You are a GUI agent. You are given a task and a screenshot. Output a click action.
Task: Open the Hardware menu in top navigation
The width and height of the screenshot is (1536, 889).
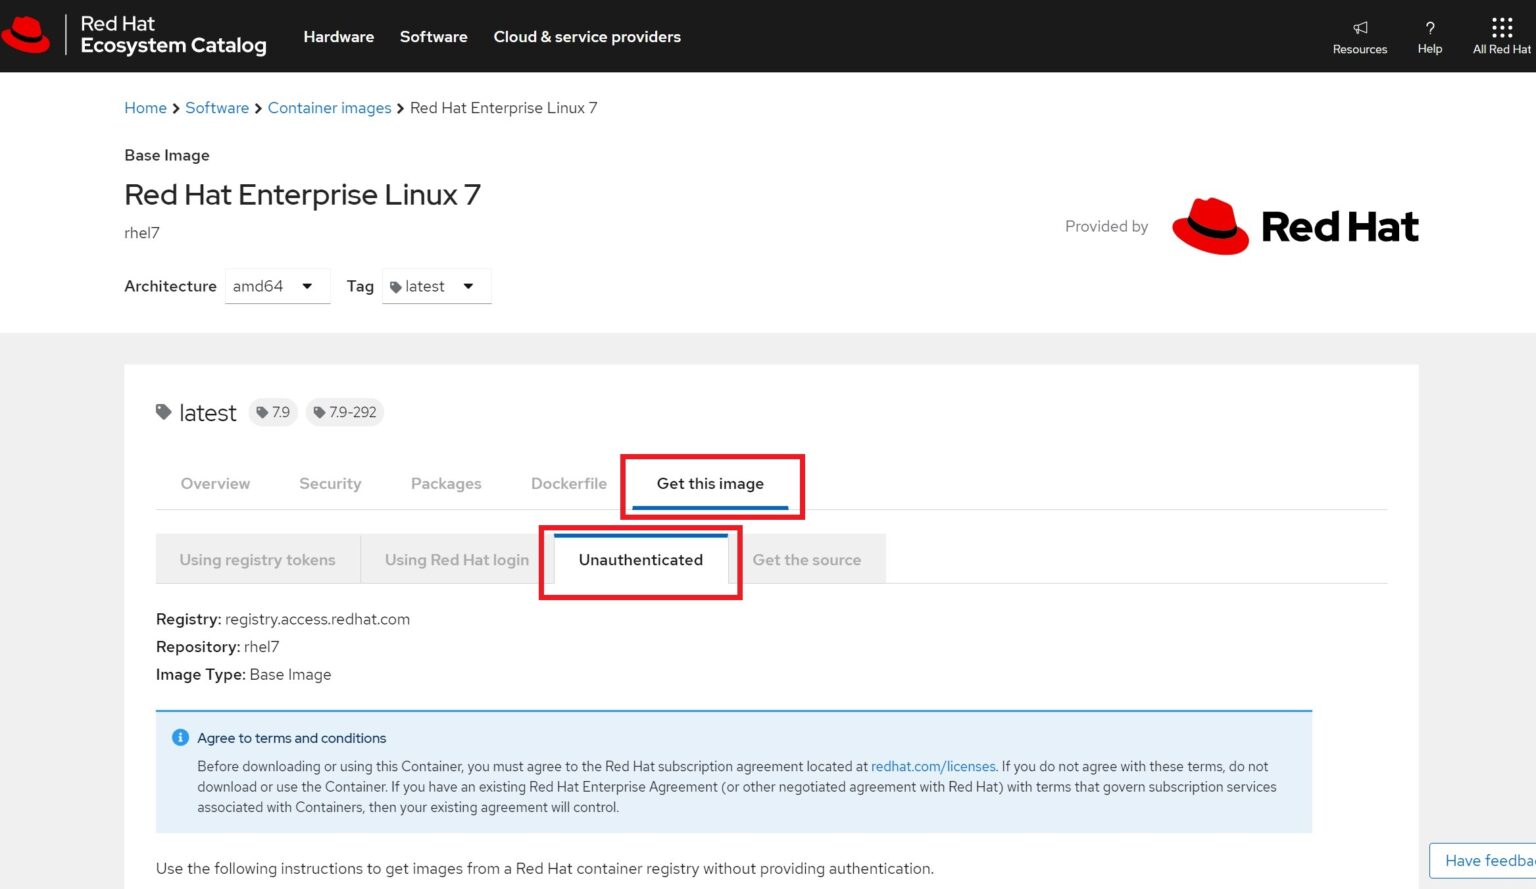pos(338,37)
